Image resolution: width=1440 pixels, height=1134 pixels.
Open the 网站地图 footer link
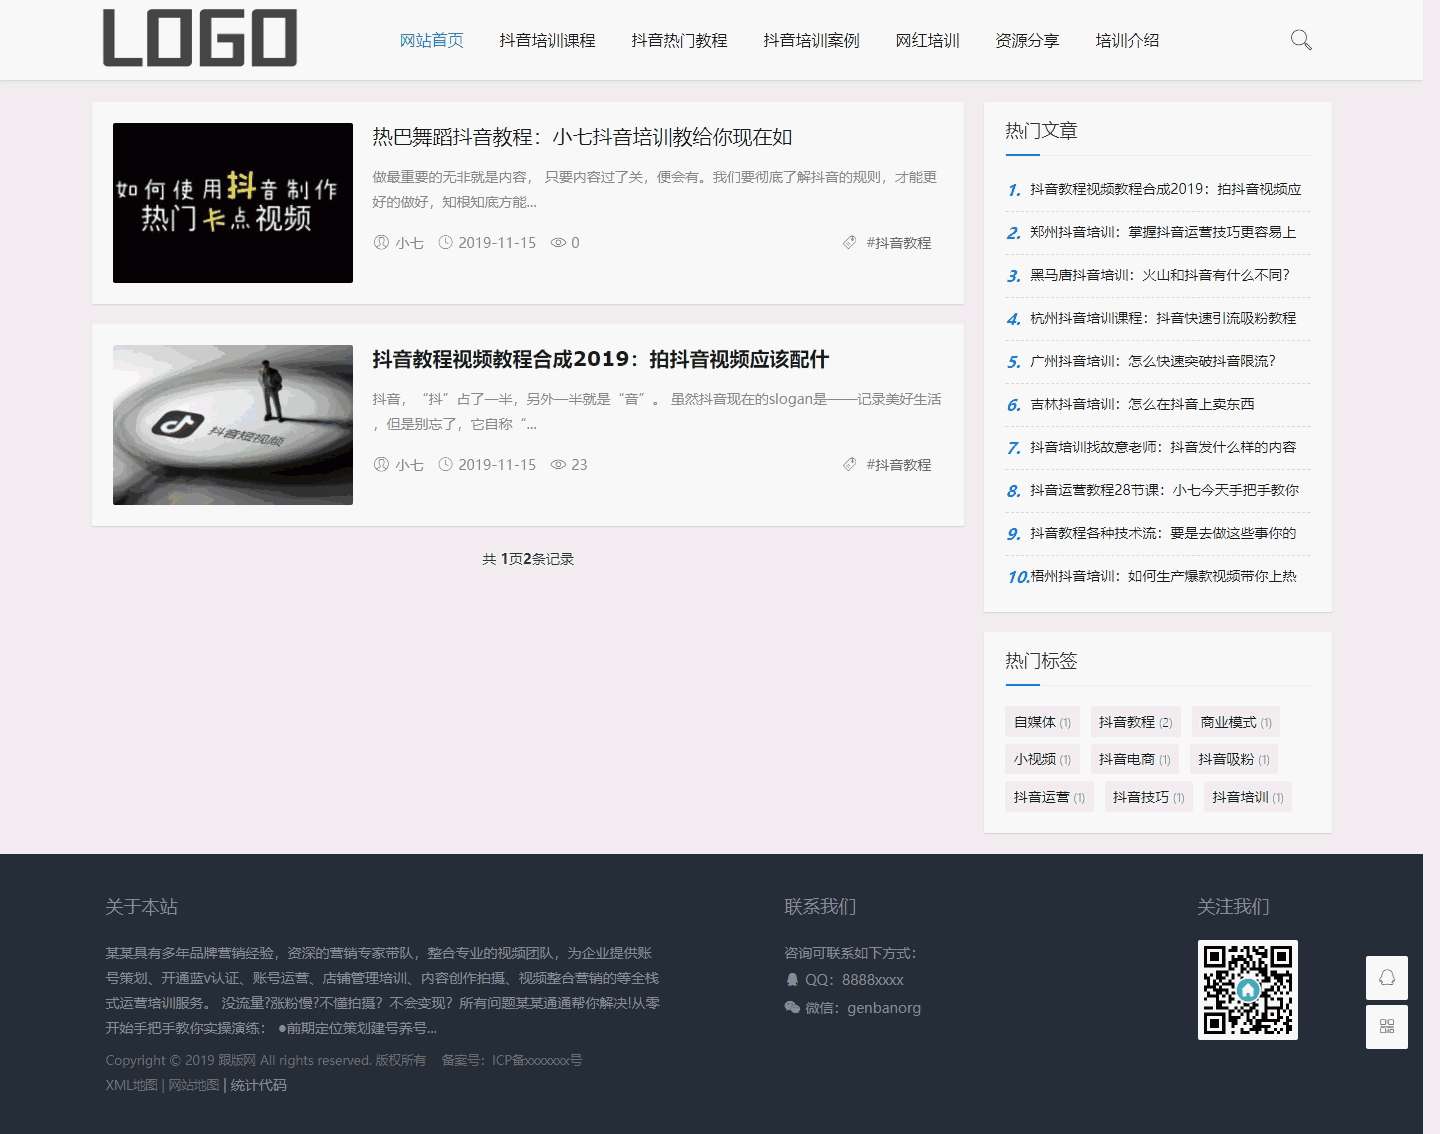[193, 1085]
